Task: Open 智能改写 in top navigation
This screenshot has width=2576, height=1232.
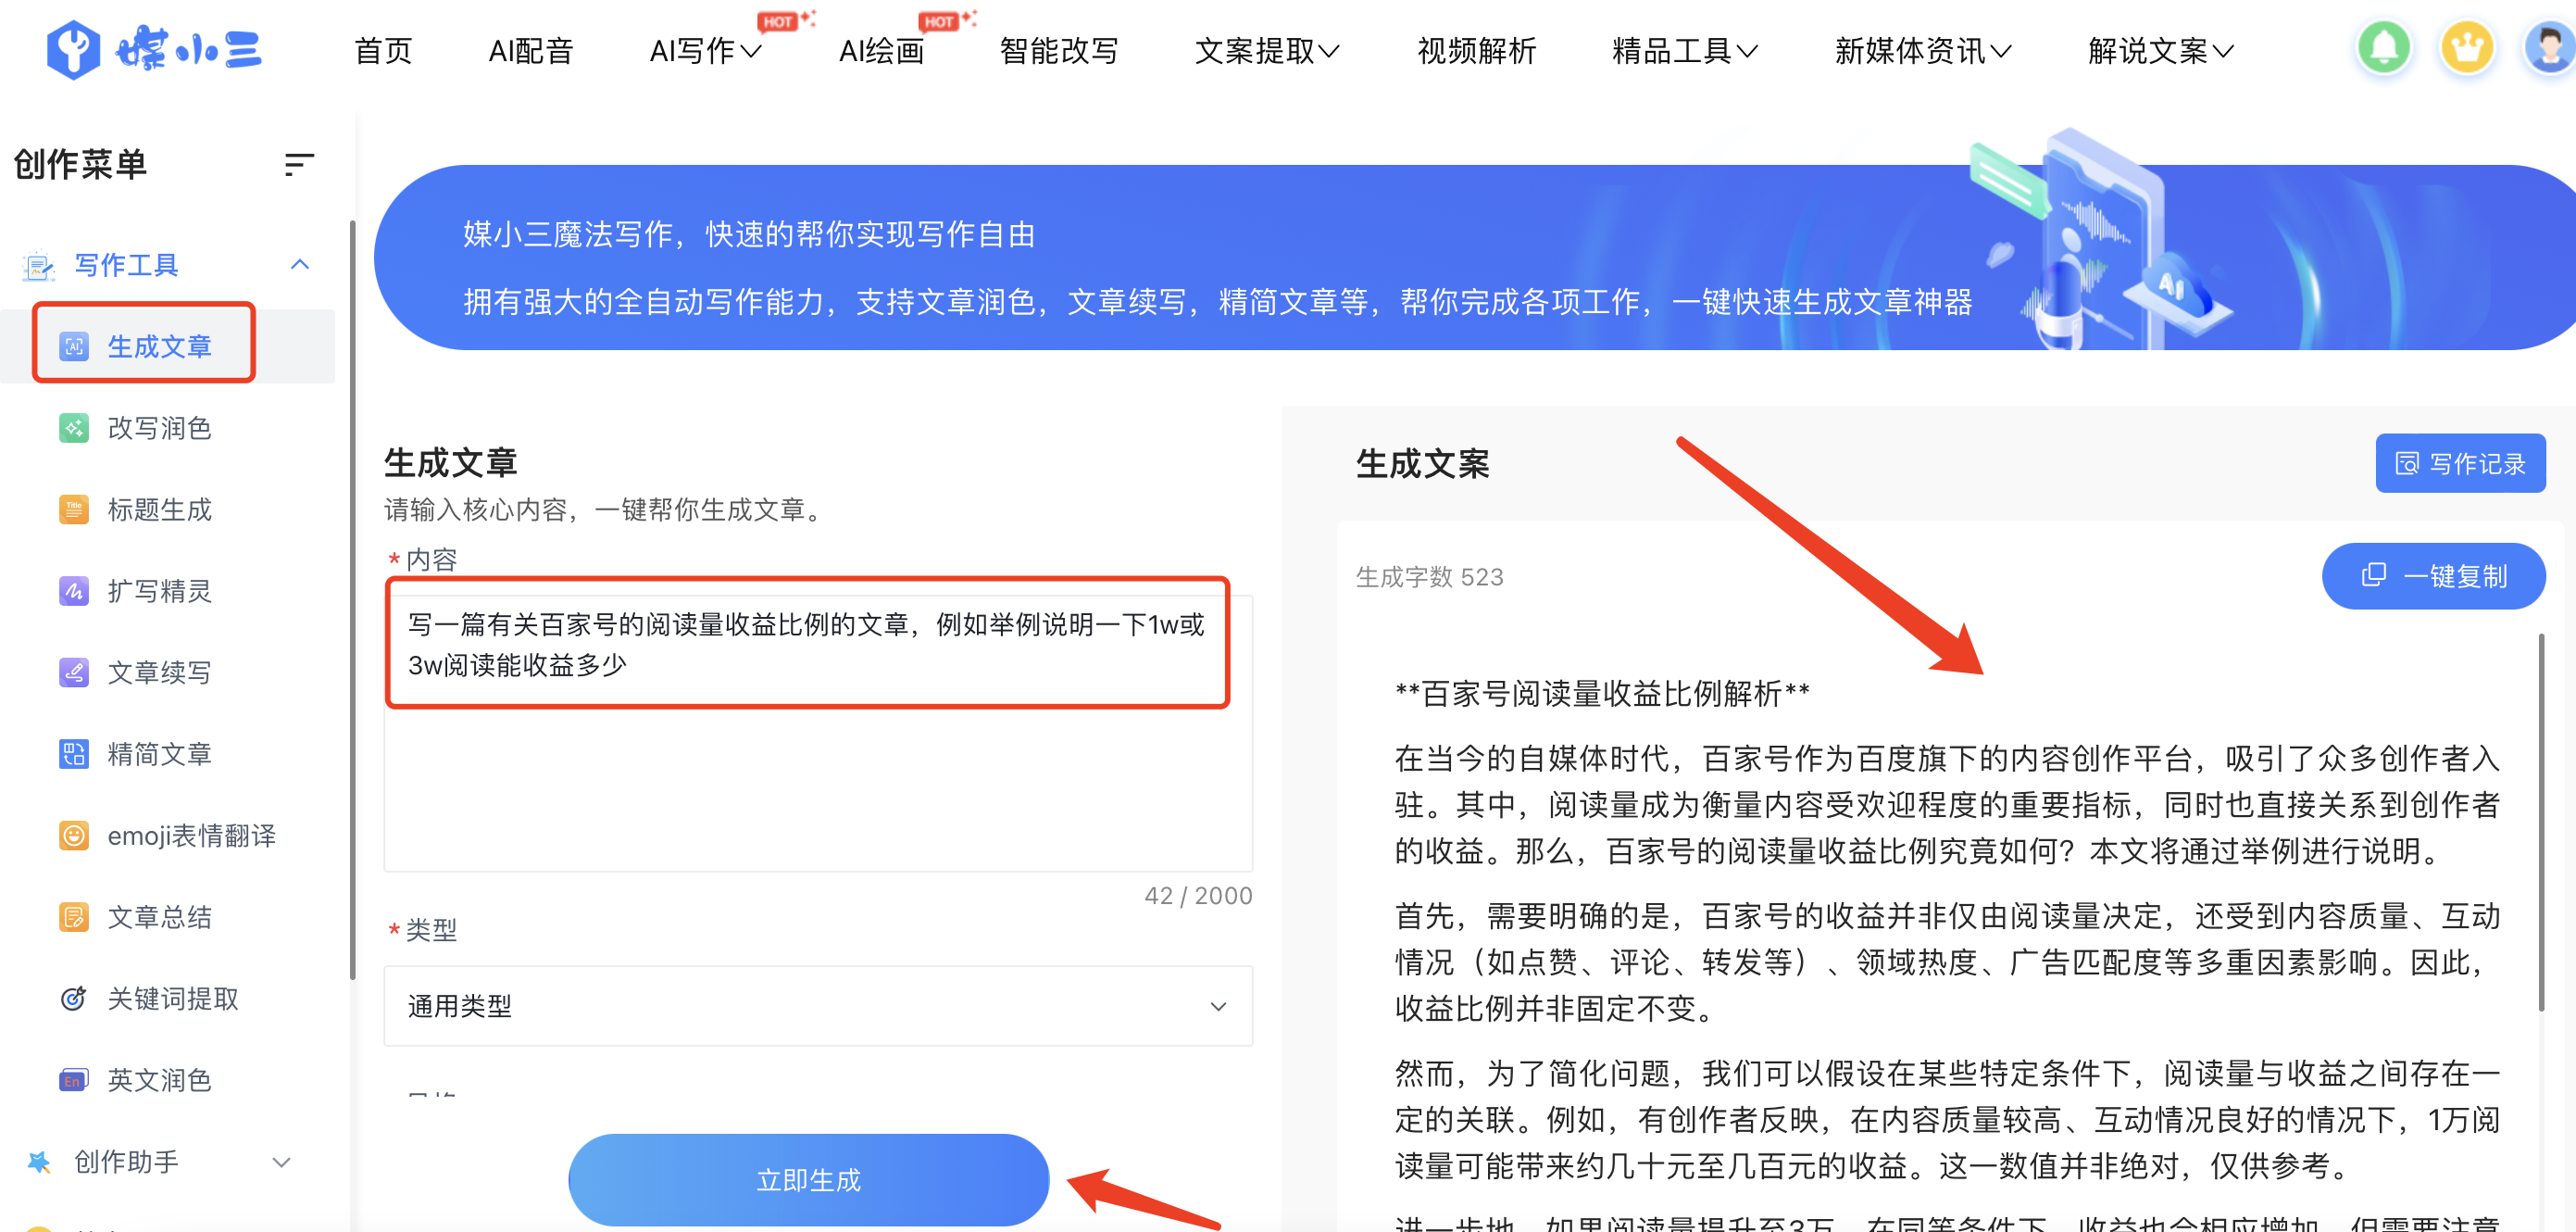Action: pyautogui.click(x=1059, y=51)
